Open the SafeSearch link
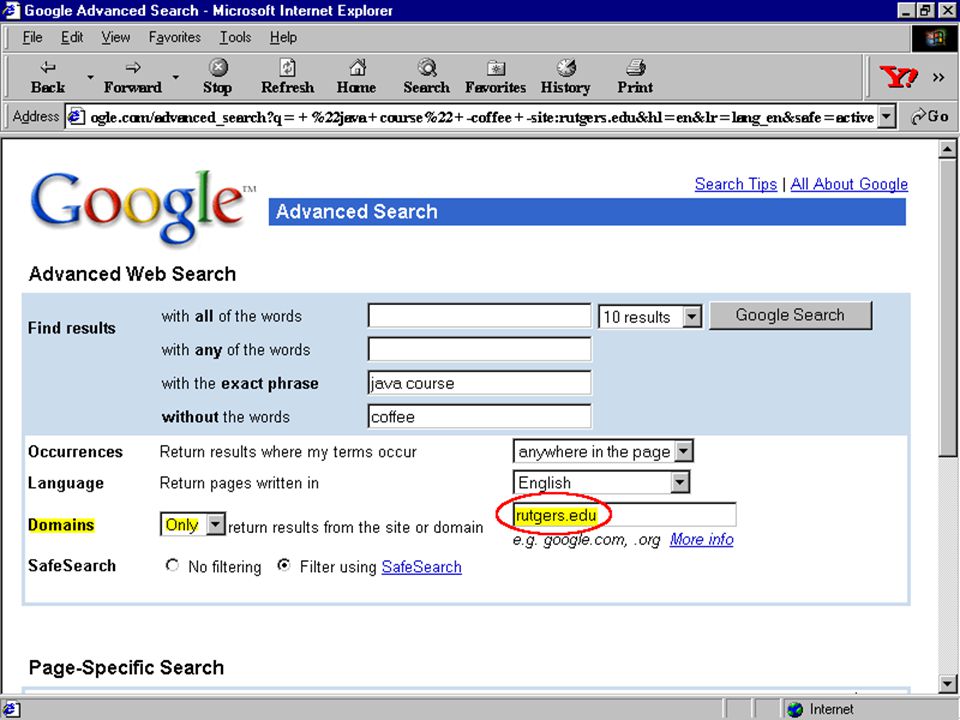 click(421, 567)
